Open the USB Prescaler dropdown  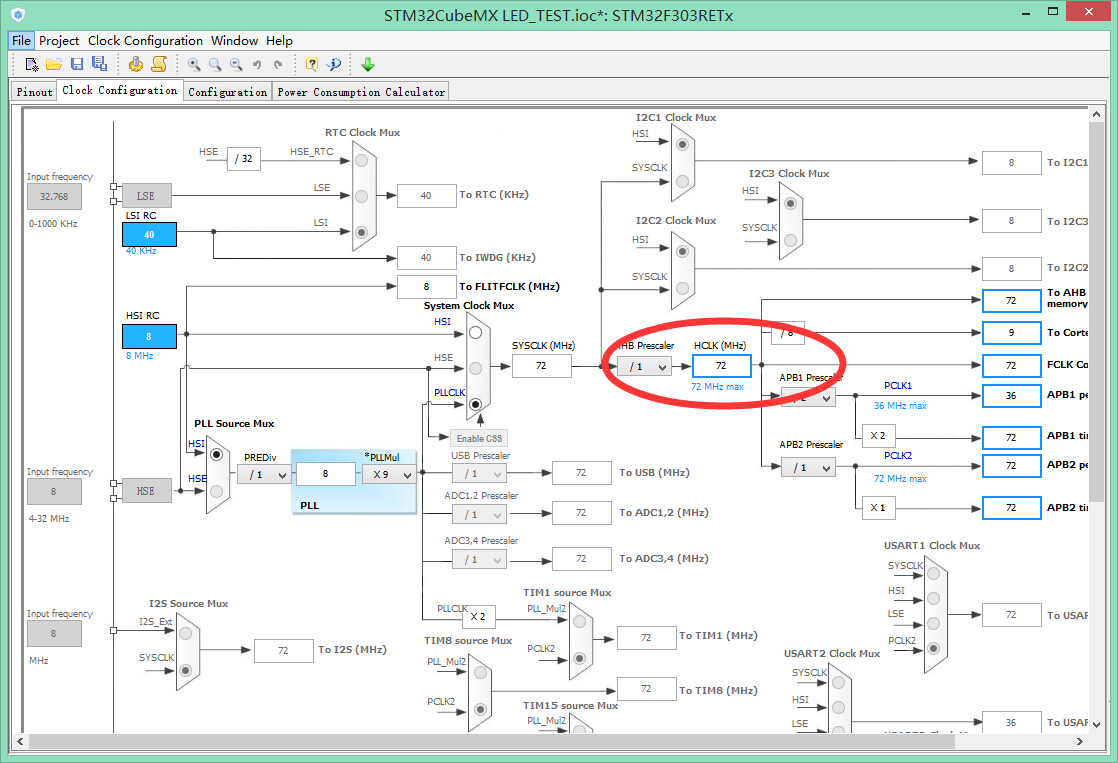click(478, 473)
